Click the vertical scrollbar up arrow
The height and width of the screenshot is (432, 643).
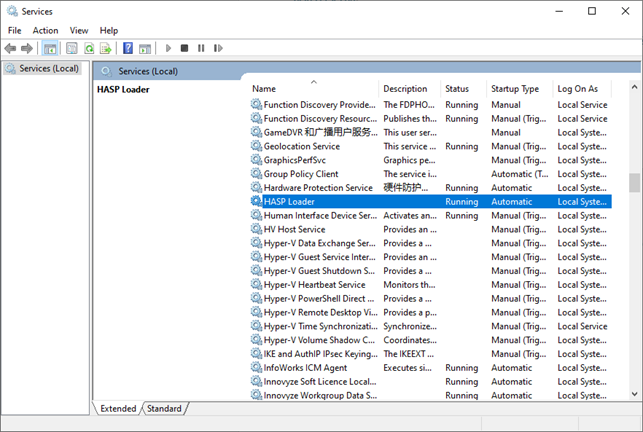(634, 87)
